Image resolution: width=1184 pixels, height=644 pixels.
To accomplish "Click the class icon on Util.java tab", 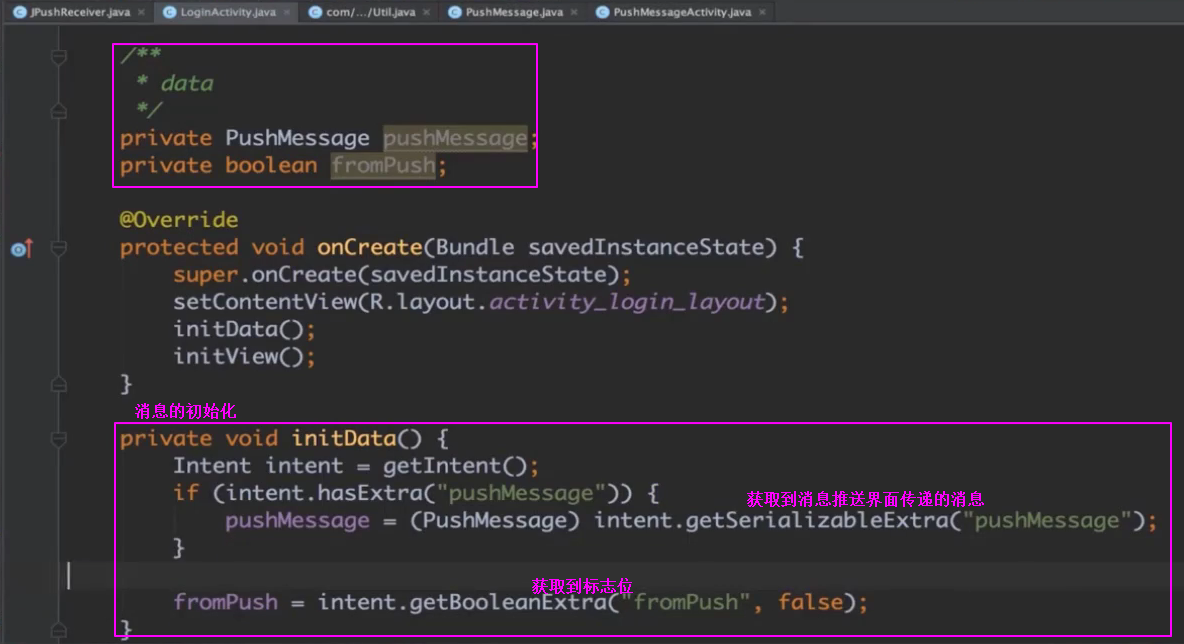I will (x=314, y=12).
